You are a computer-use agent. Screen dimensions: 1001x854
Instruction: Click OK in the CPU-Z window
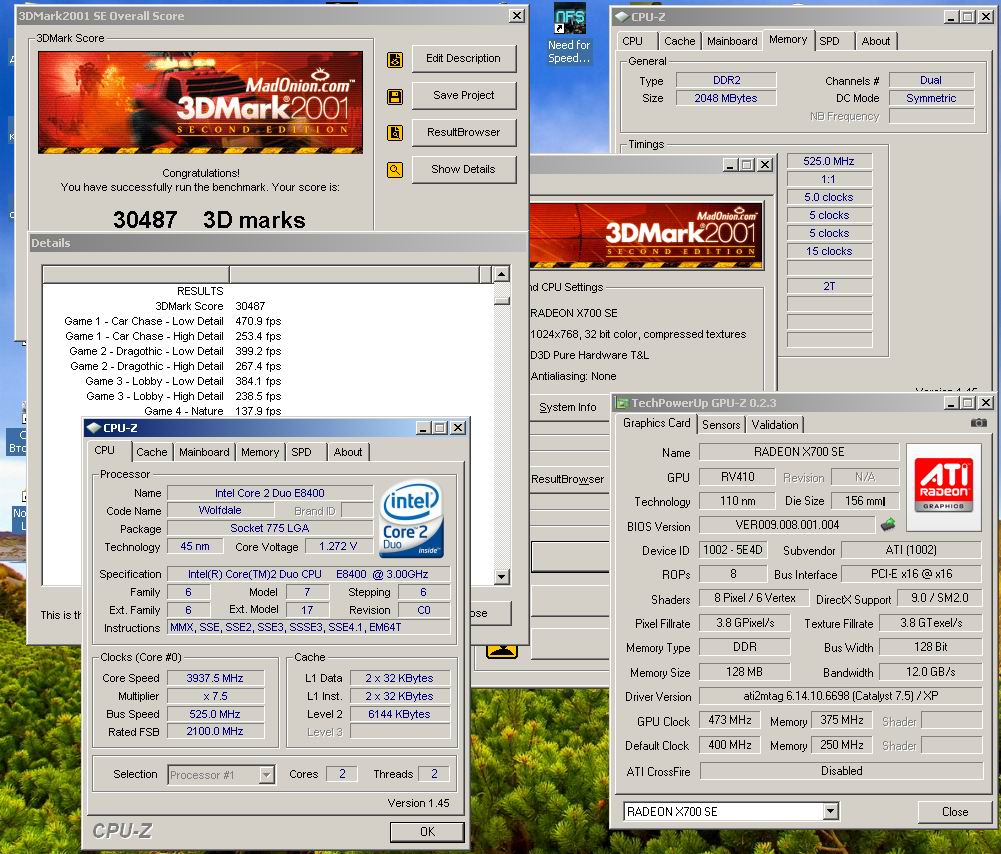[x=427, y=832]
